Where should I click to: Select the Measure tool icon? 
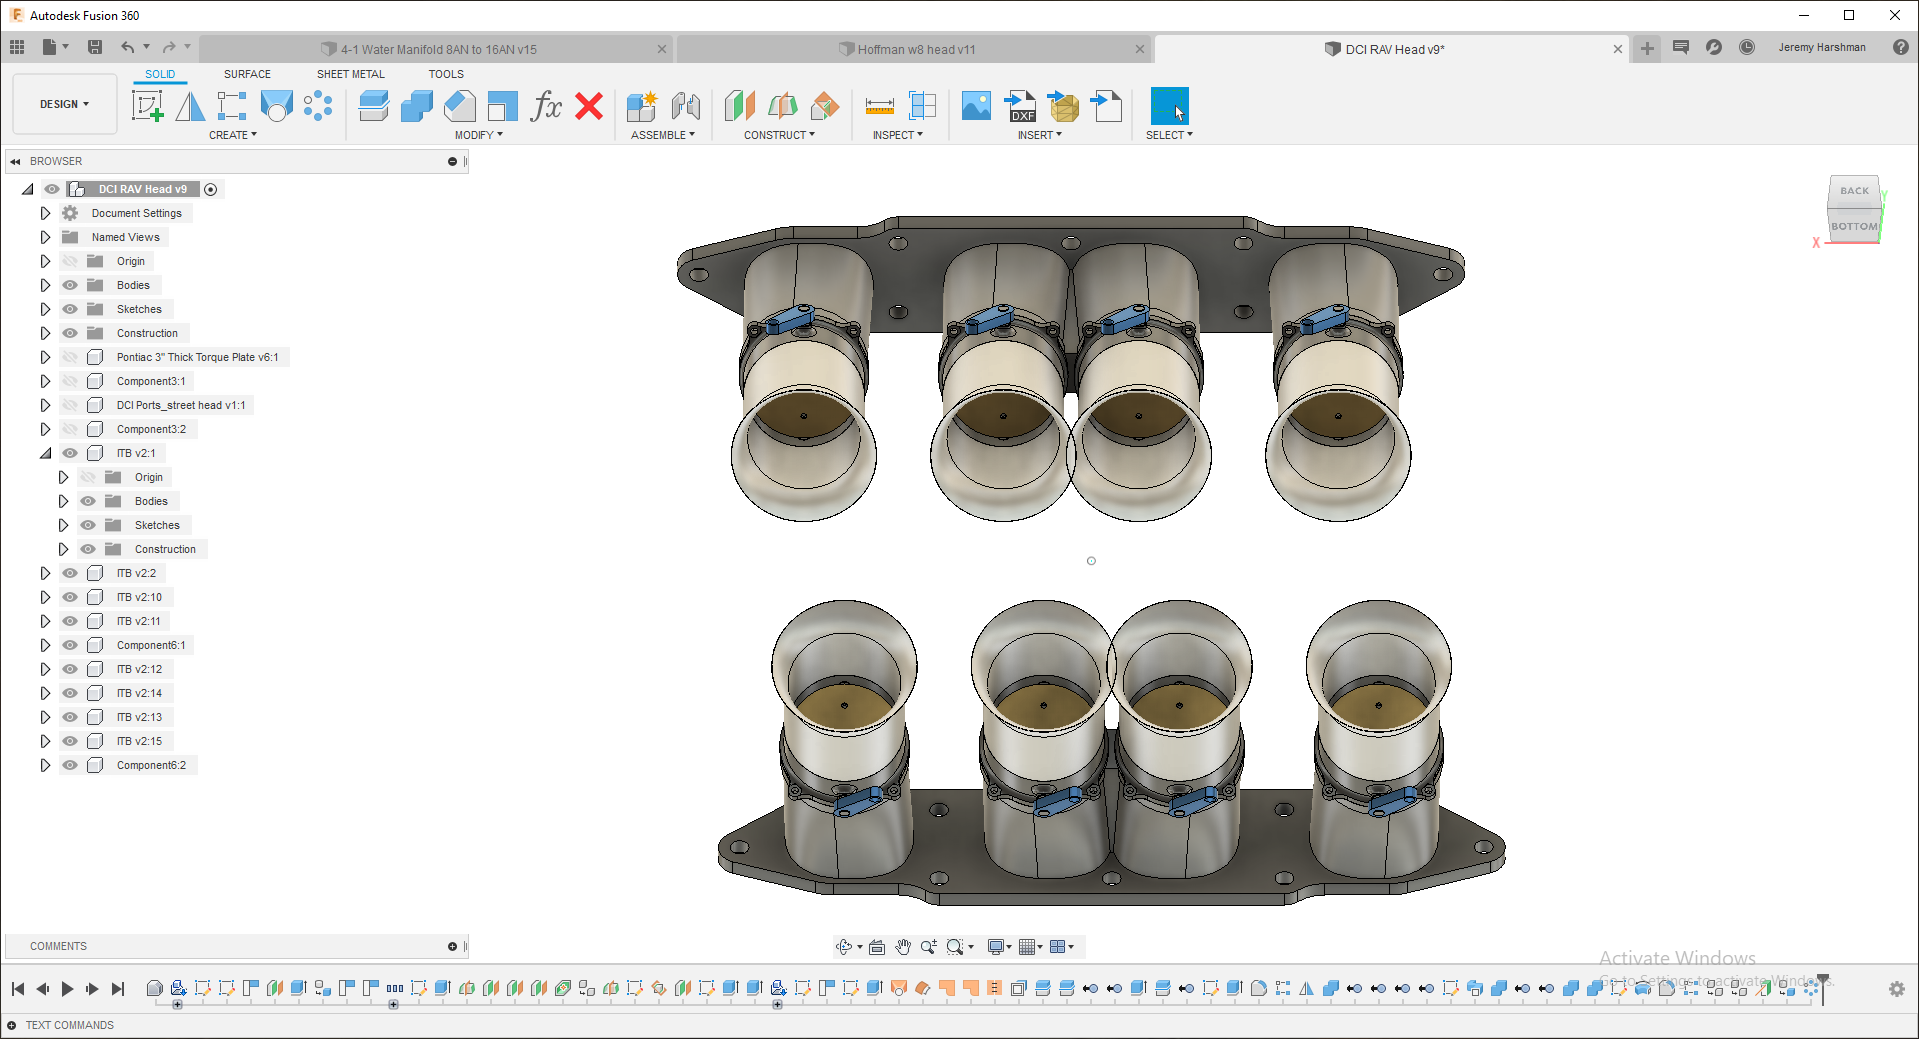click(880, 106)
